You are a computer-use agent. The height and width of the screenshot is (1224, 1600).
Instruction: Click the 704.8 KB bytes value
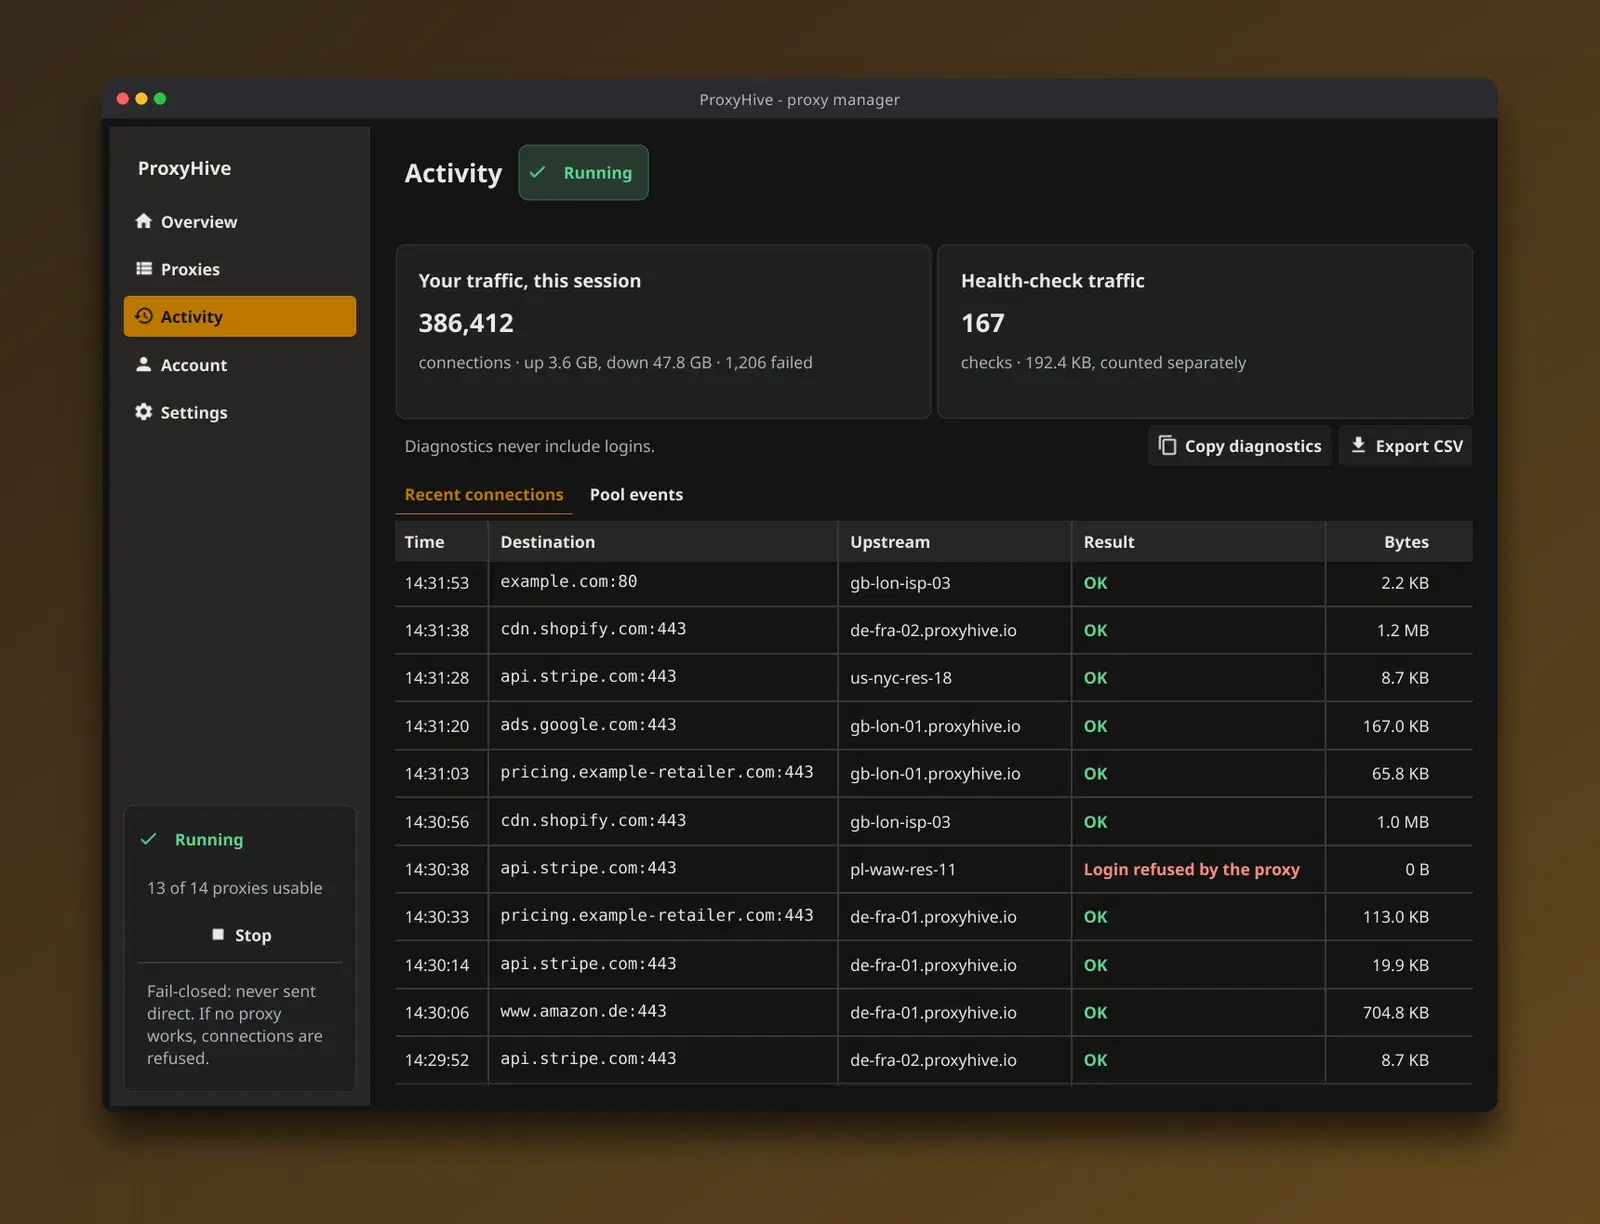pyautogui.click(x=1396, y=1012)
